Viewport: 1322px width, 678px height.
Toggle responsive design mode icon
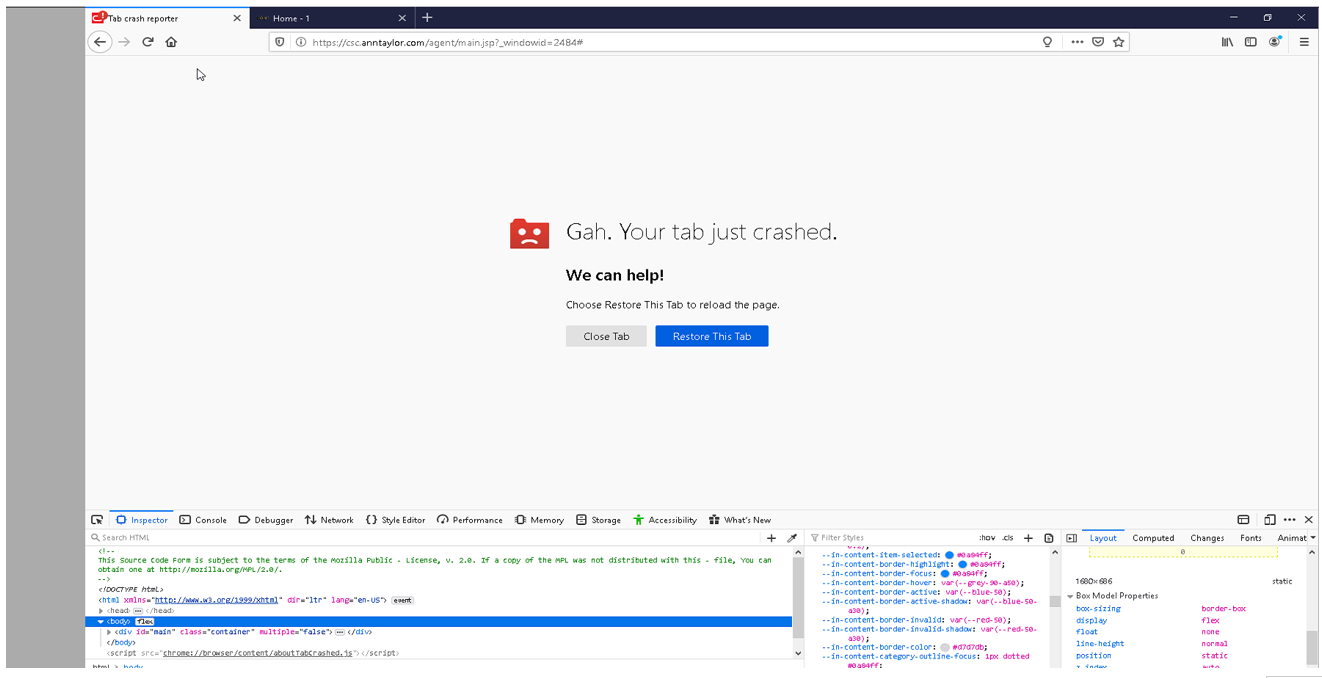coord(1269,520)
